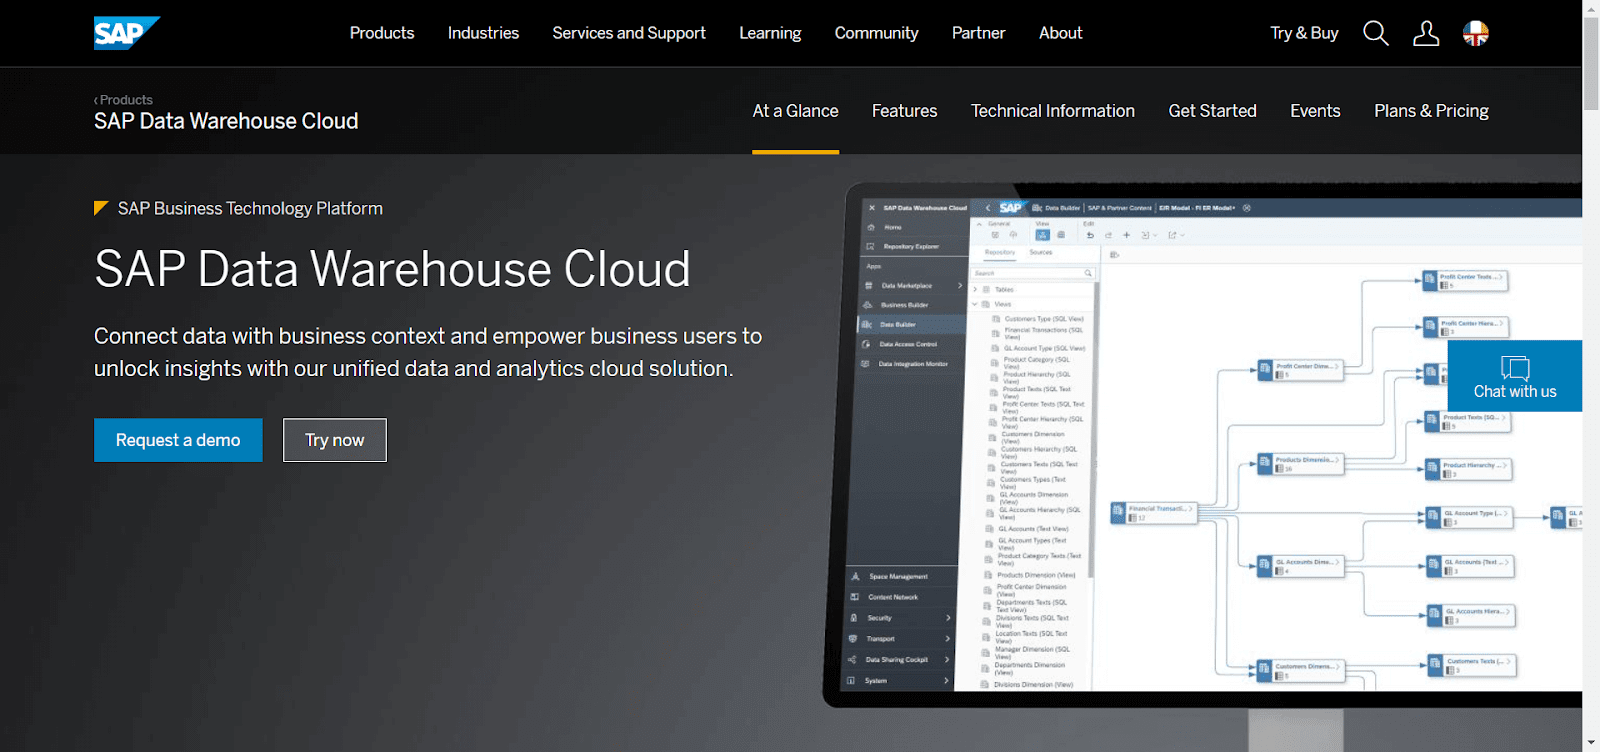
Task: Go to the Technical Information tab
Action: coord(1053,111)
